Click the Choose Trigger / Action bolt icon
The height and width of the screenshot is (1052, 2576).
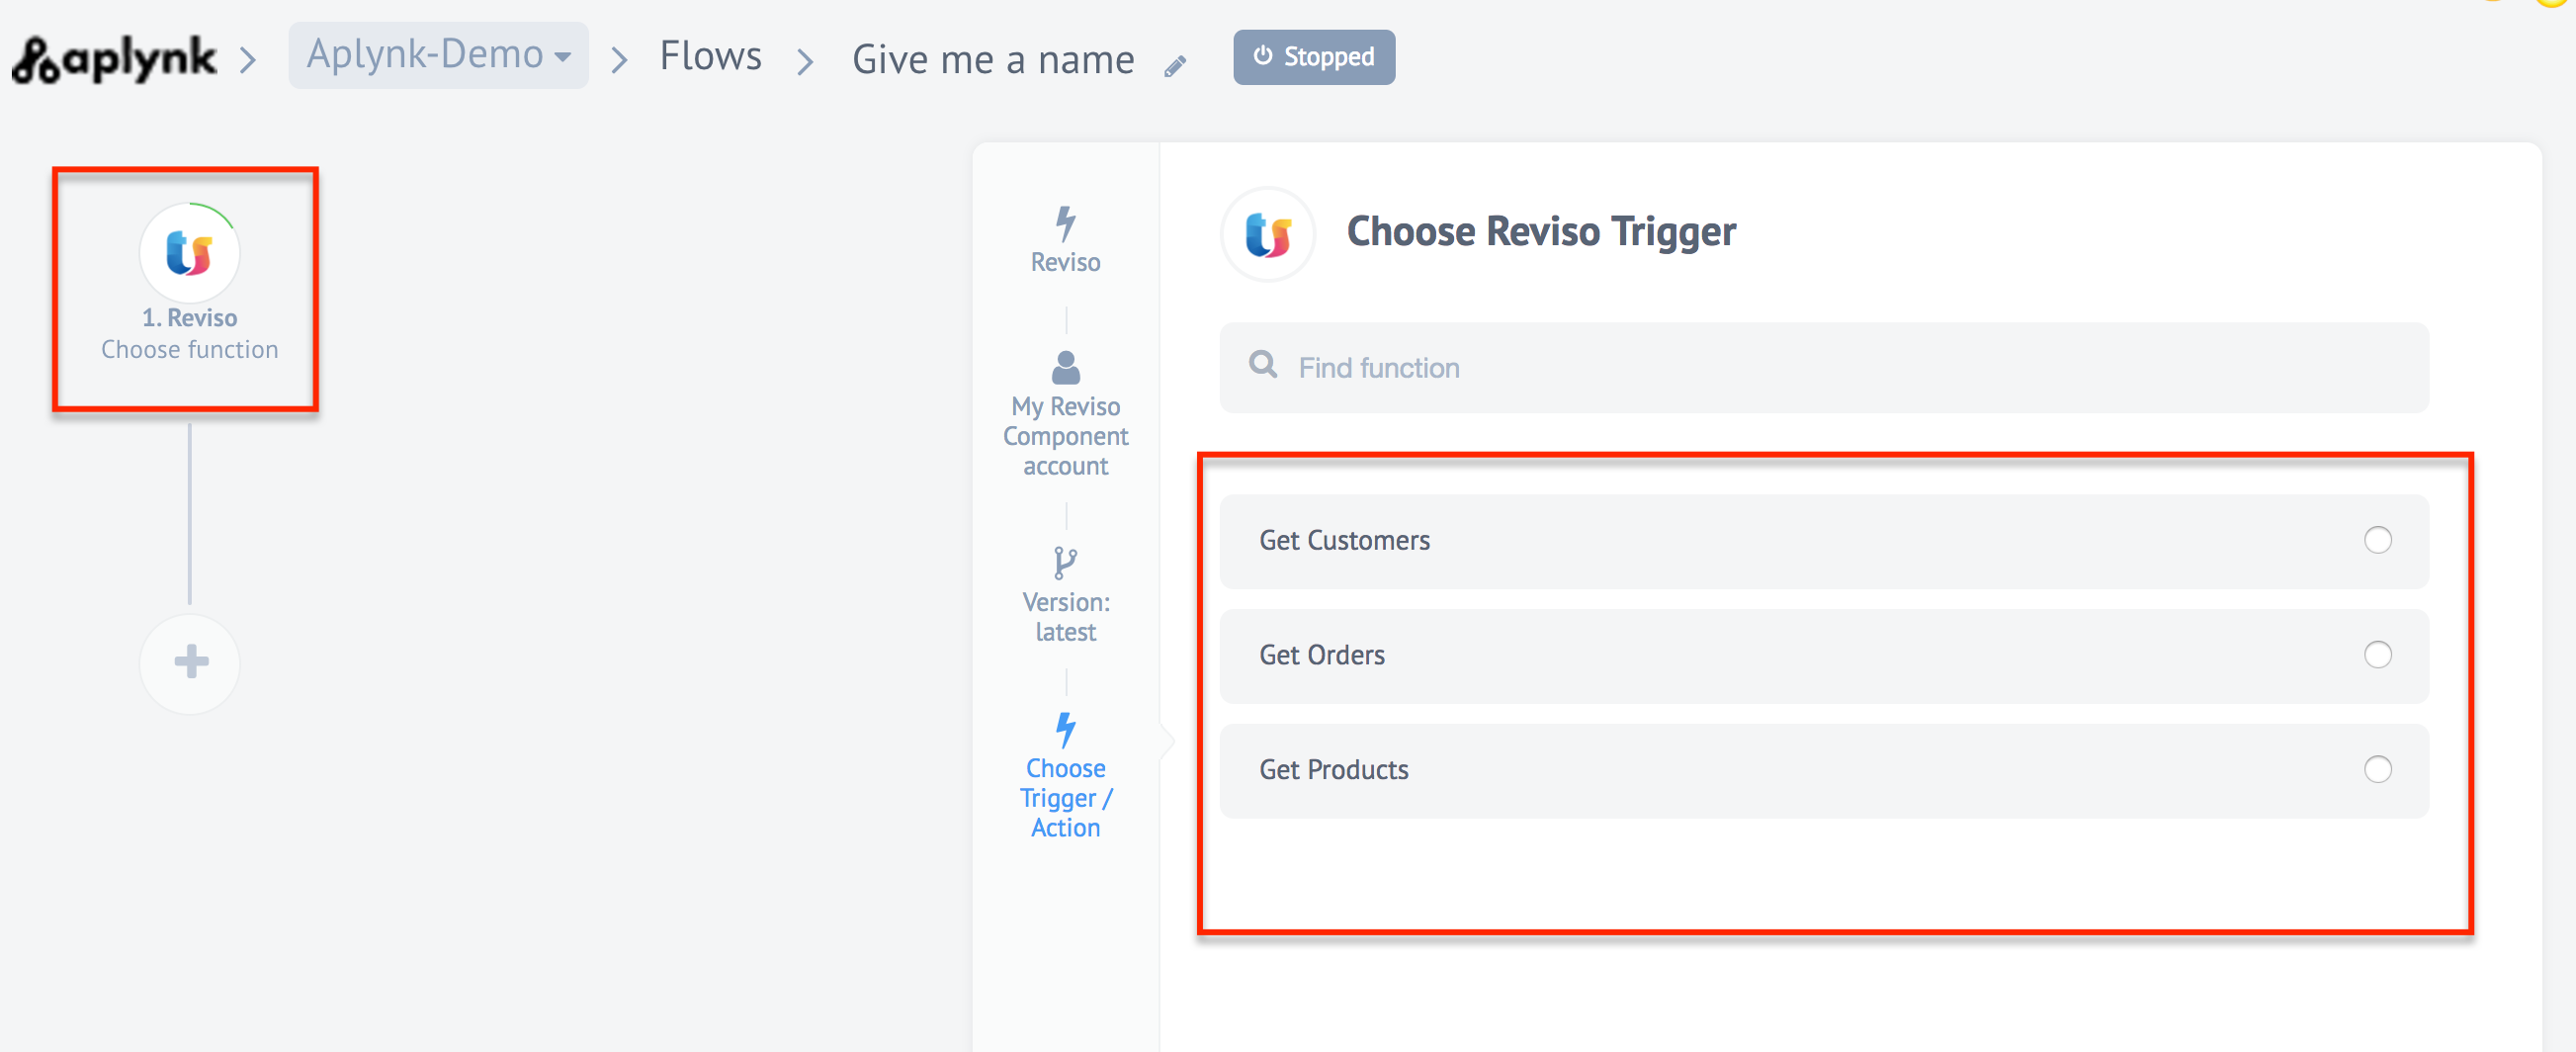click(x=1065, y=730)
